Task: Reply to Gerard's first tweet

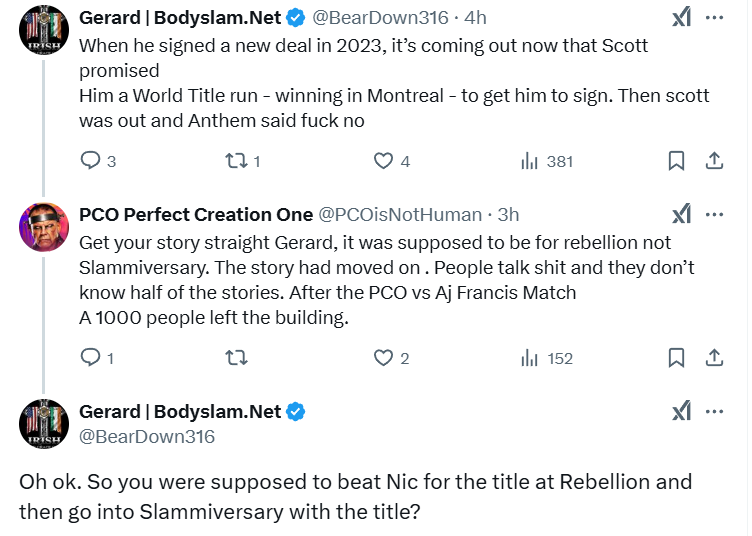Action: pos(90,161)
